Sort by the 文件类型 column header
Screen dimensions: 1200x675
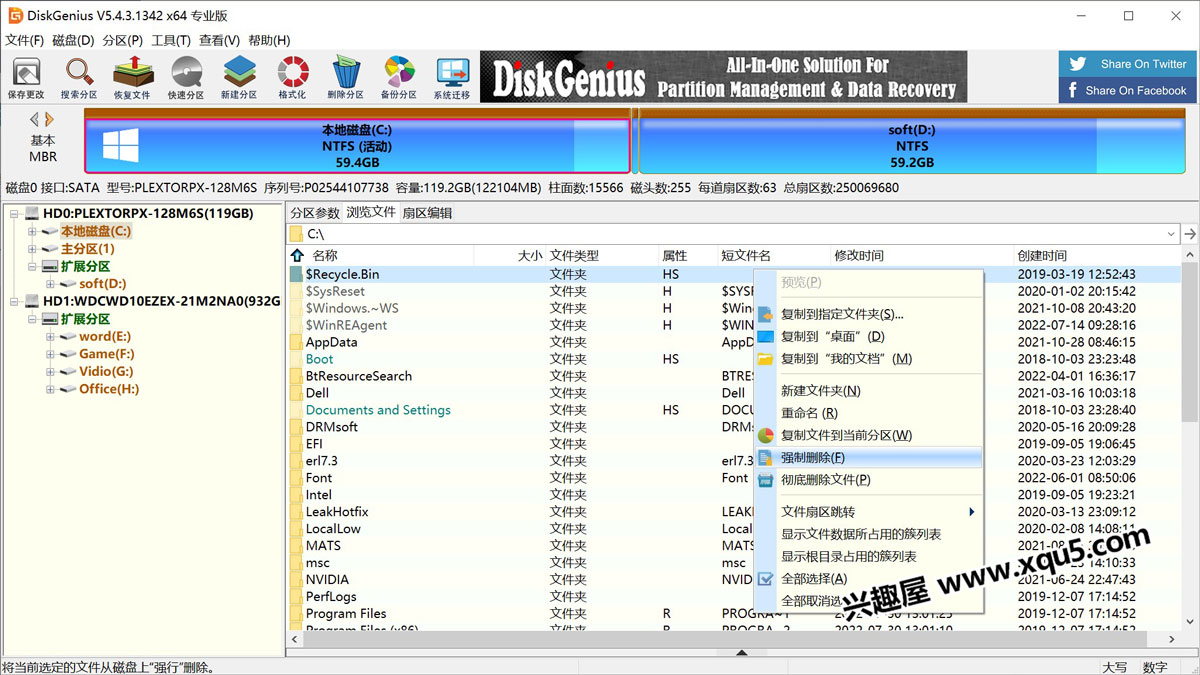point(574,256)
